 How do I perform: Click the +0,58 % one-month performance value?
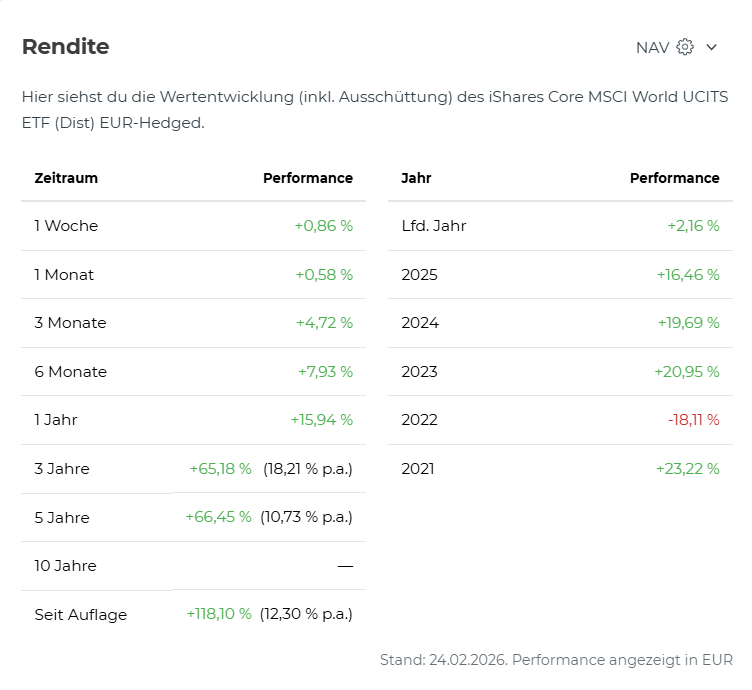323,275
